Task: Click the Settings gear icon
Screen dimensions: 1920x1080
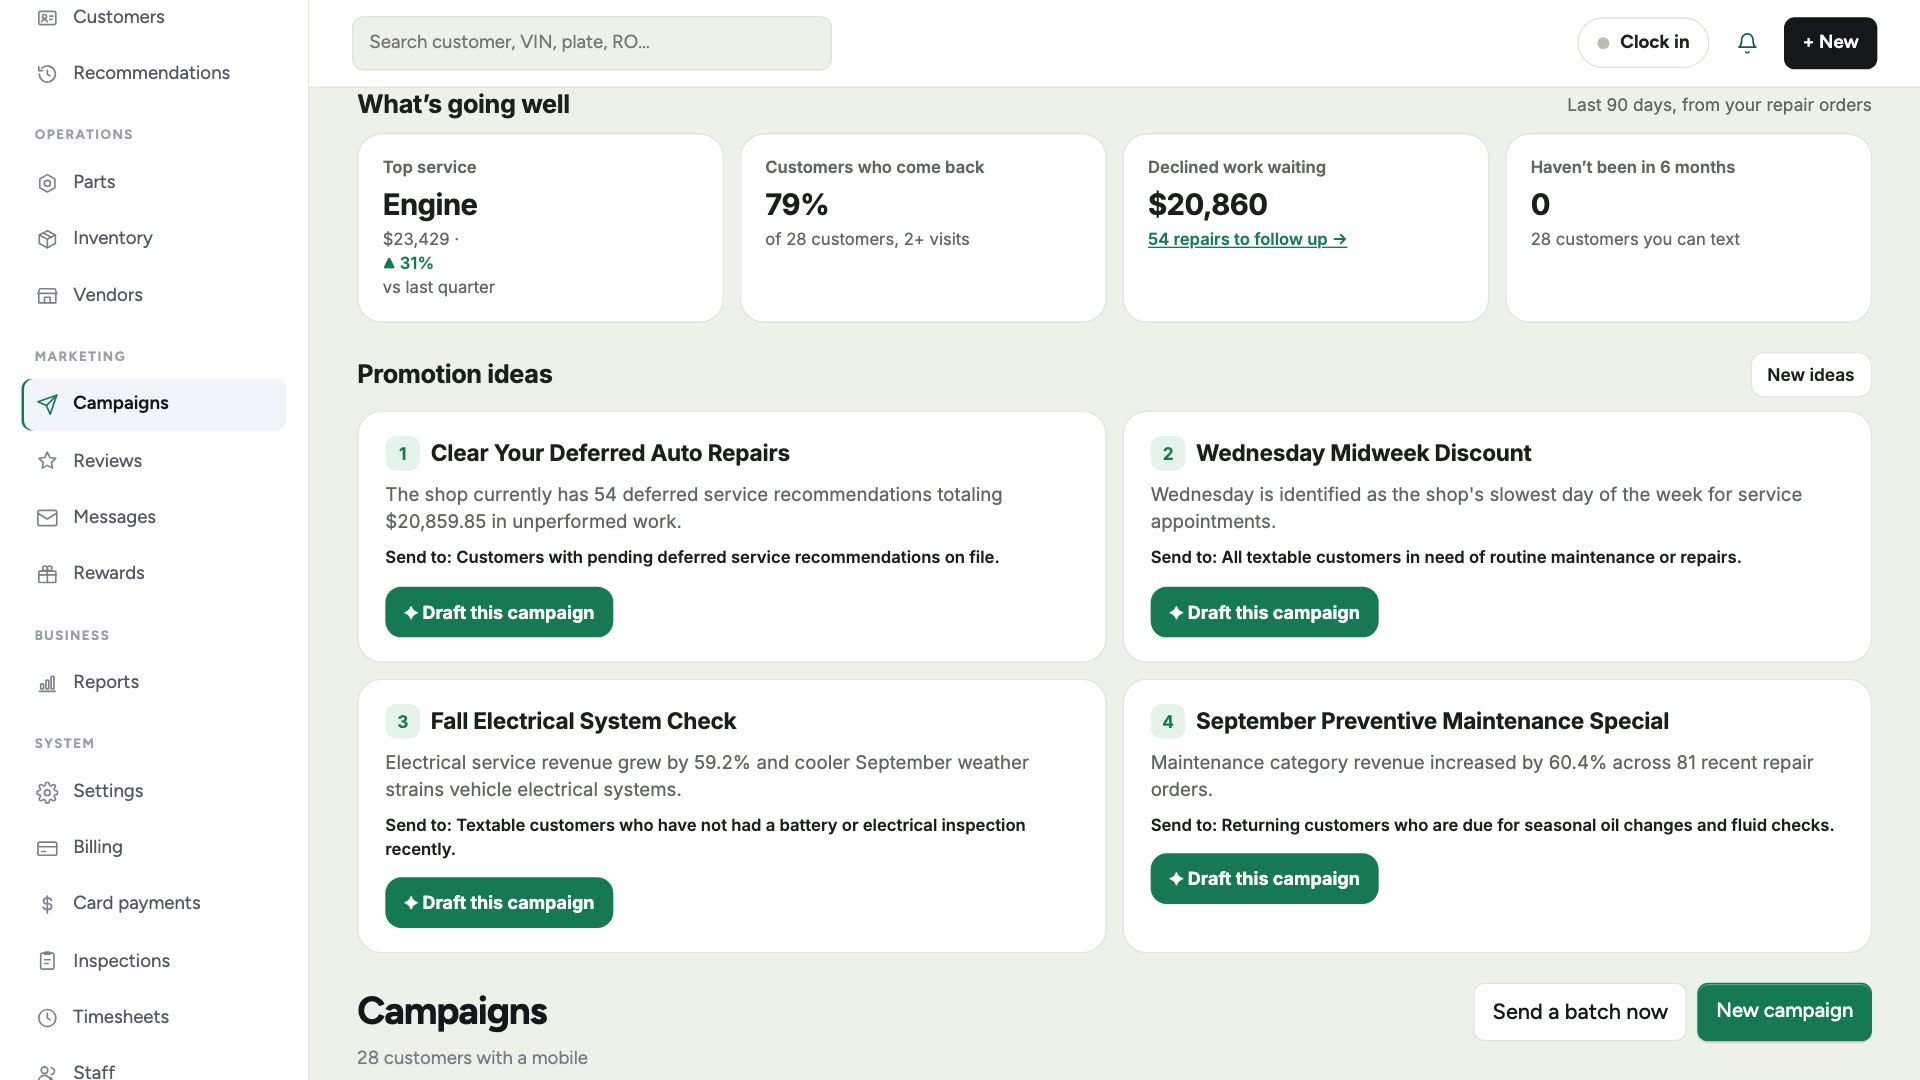Action: (x=47, y=791)
